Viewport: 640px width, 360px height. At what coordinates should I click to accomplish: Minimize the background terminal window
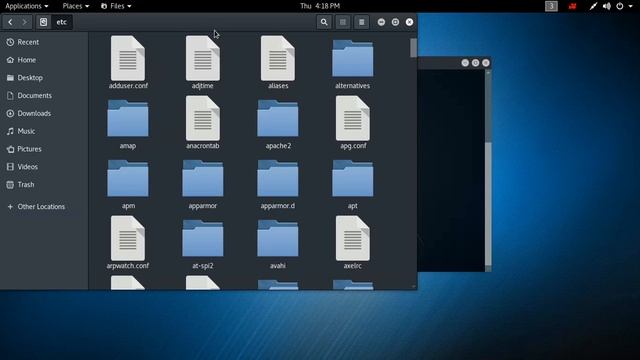click(x=465, y=63)
